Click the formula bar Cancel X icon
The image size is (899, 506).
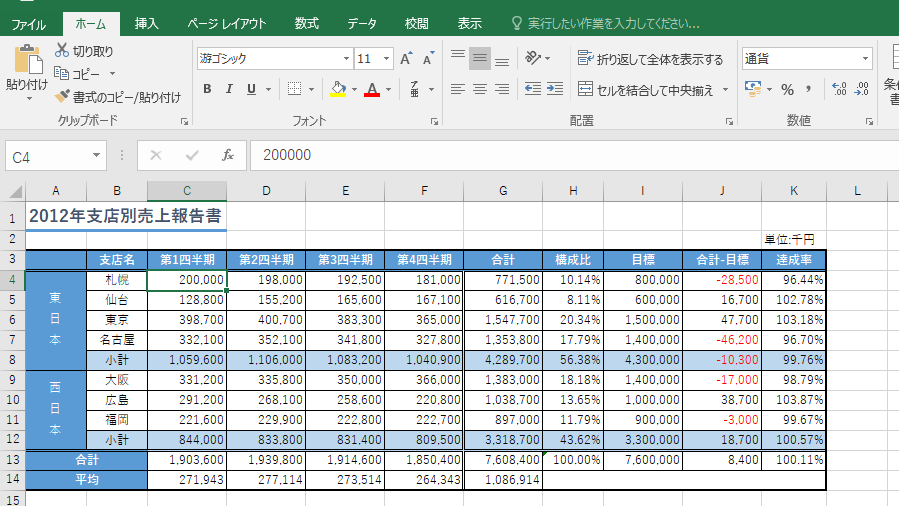[156, 155]
